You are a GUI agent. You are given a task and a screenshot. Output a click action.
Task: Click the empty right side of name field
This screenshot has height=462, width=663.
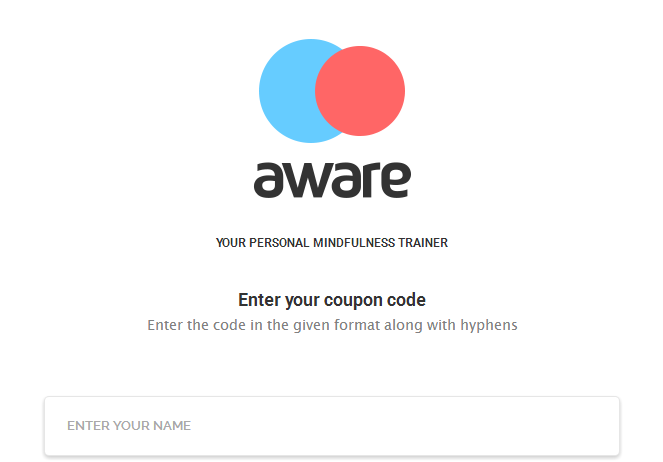coord(465,426)
